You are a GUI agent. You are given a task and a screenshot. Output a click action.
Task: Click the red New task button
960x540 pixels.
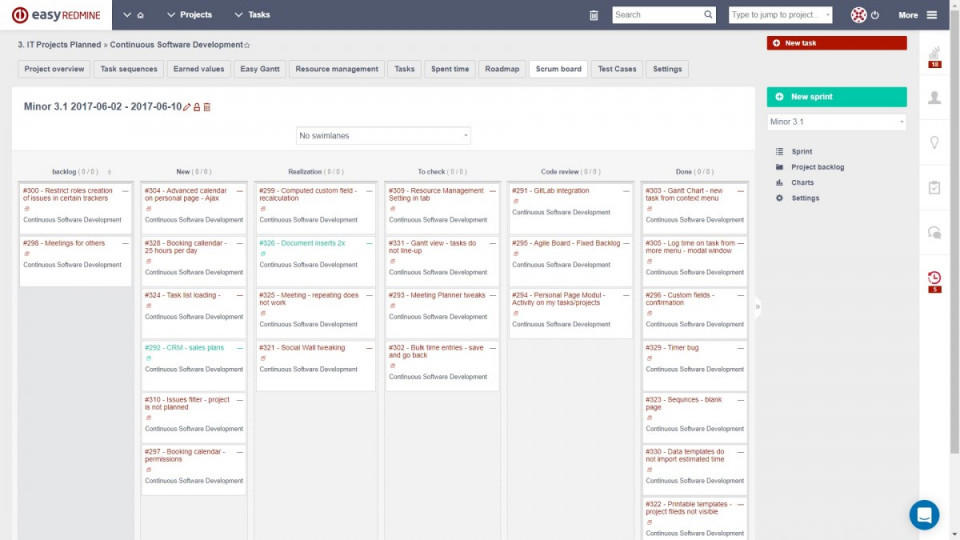(836, 43)
